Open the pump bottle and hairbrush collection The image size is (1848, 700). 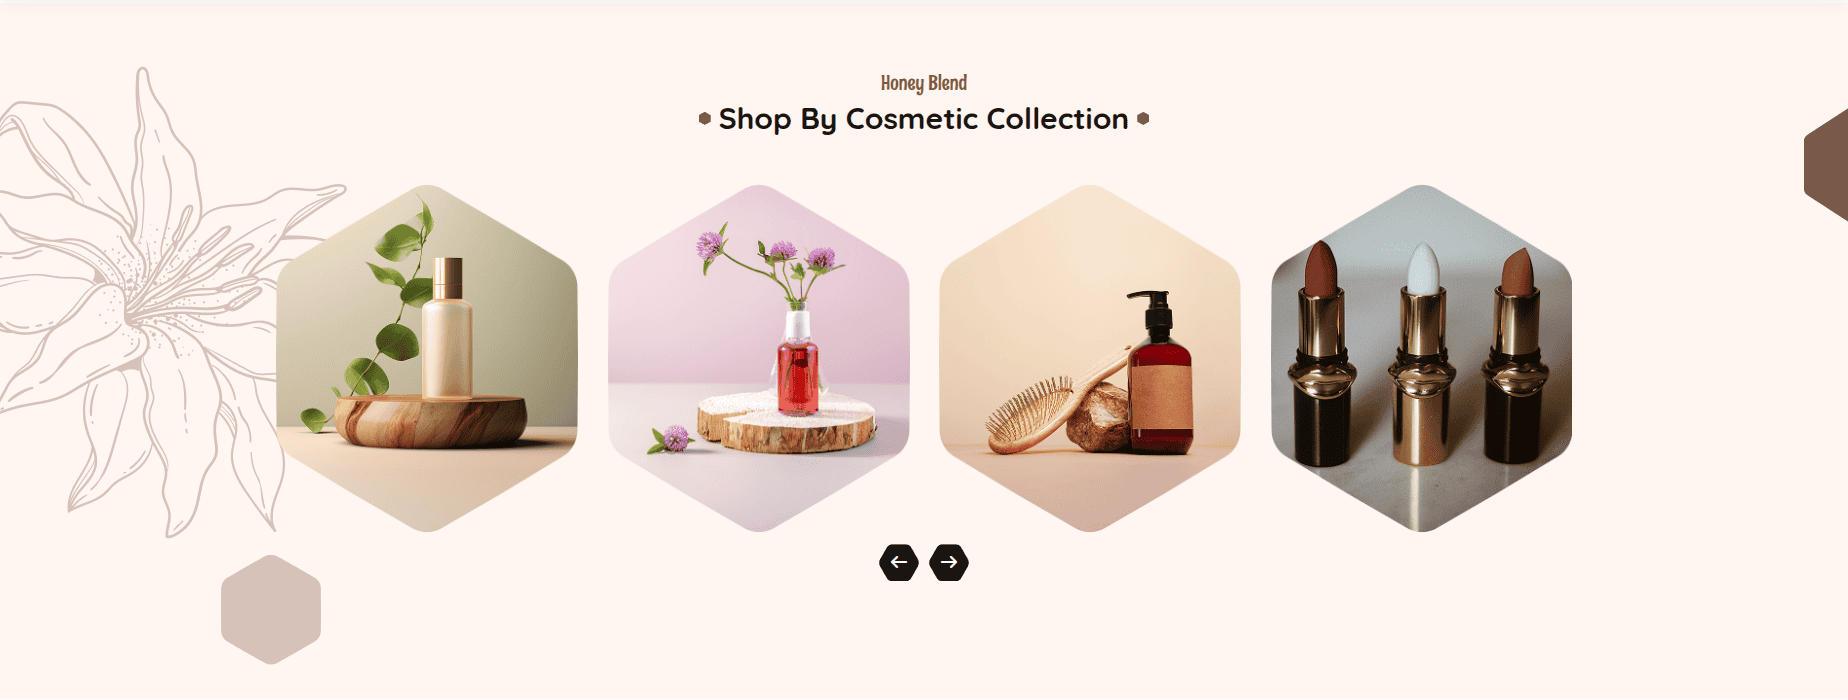[1090, 358]
